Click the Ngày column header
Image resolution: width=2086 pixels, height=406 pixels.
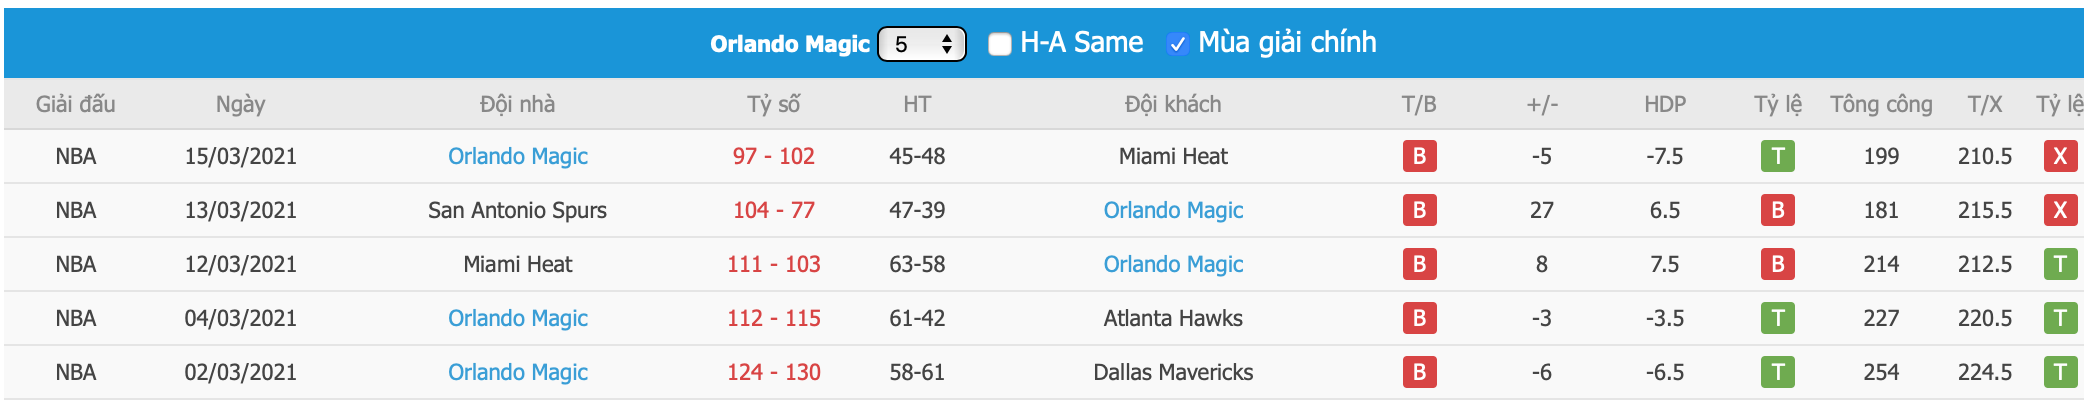(240, 104)
